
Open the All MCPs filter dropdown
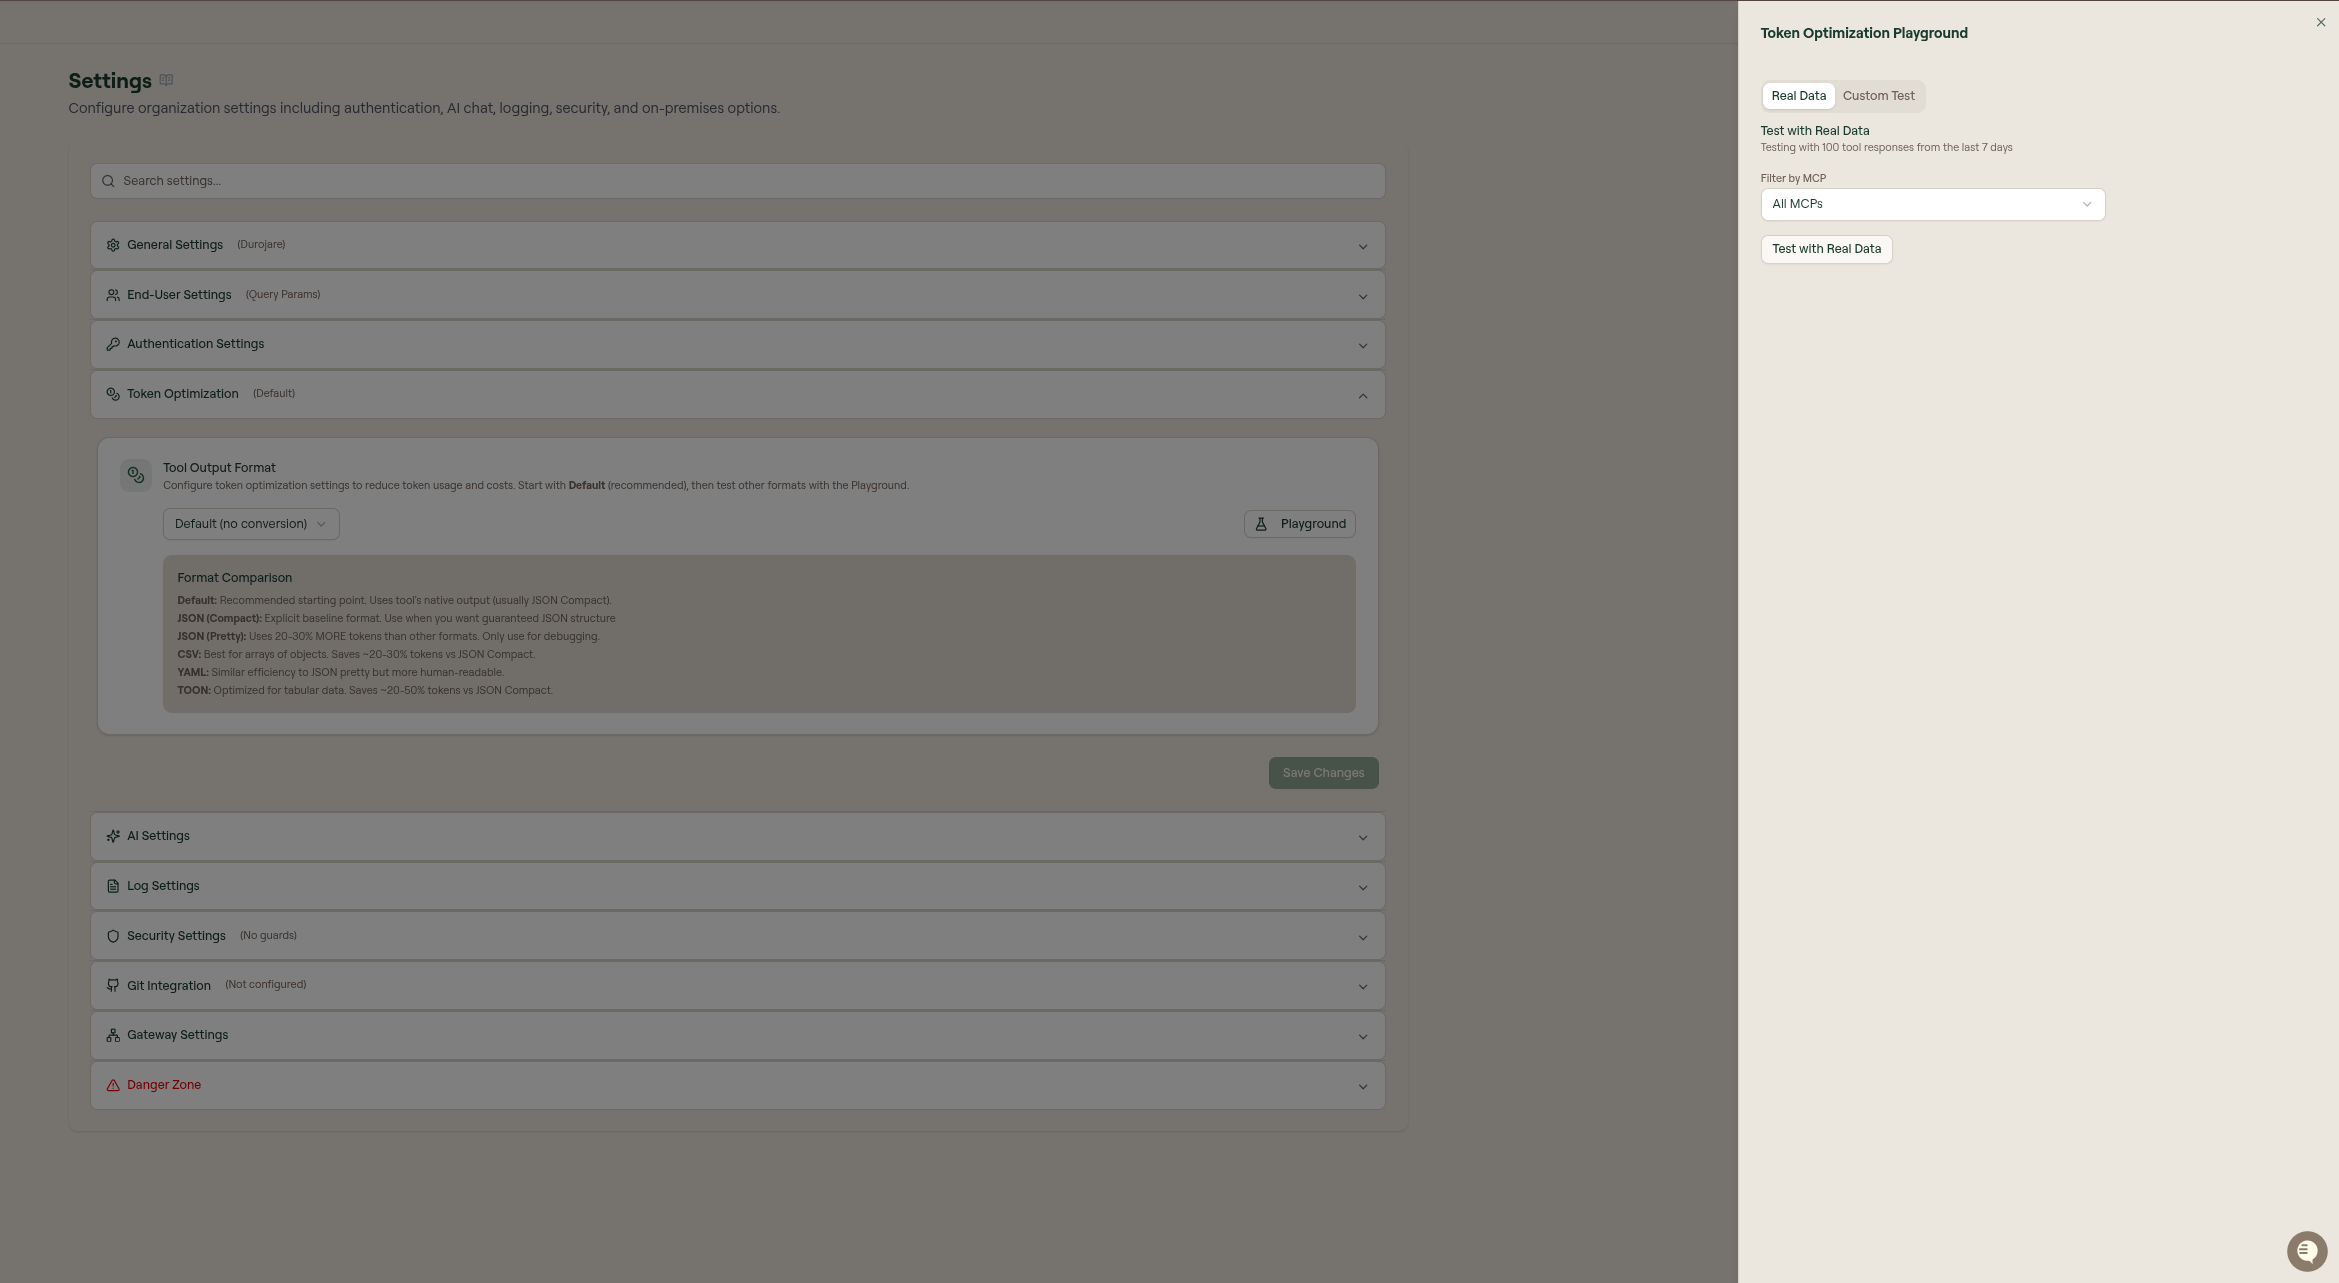pos(1932,204)
